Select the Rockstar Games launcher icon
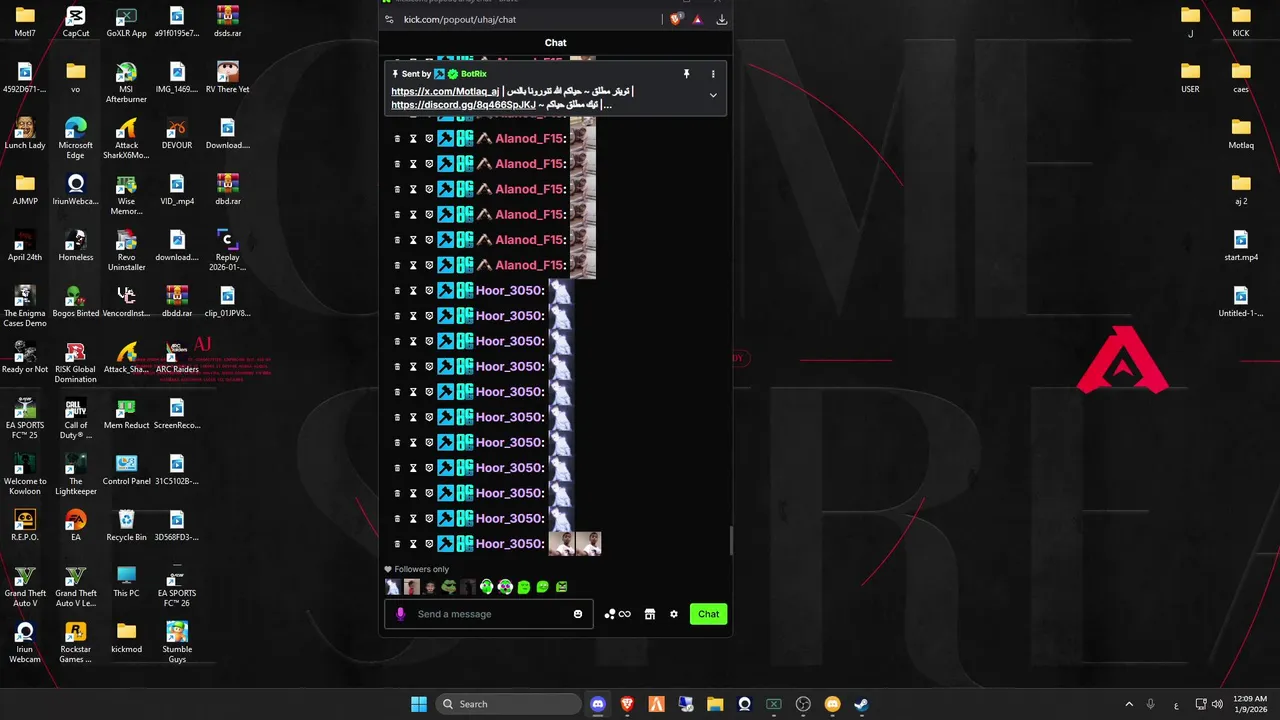The height and width of the screenshot is (720, 1280). (x=76, y=642)
